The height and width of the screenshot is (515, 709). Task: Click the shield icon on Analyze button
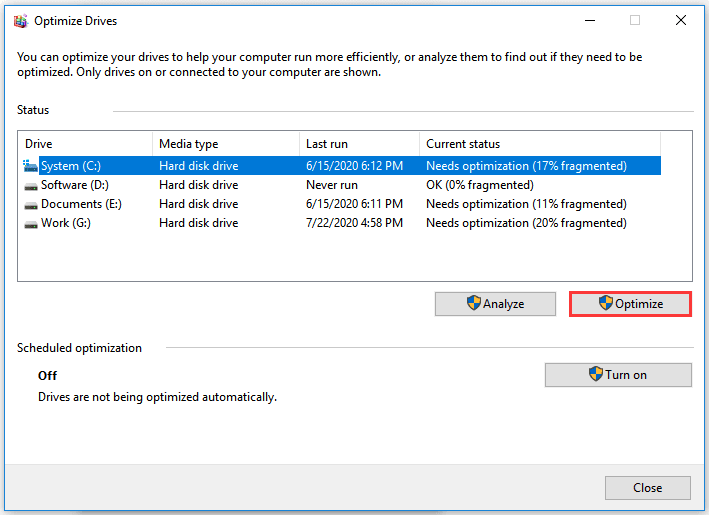474,303
